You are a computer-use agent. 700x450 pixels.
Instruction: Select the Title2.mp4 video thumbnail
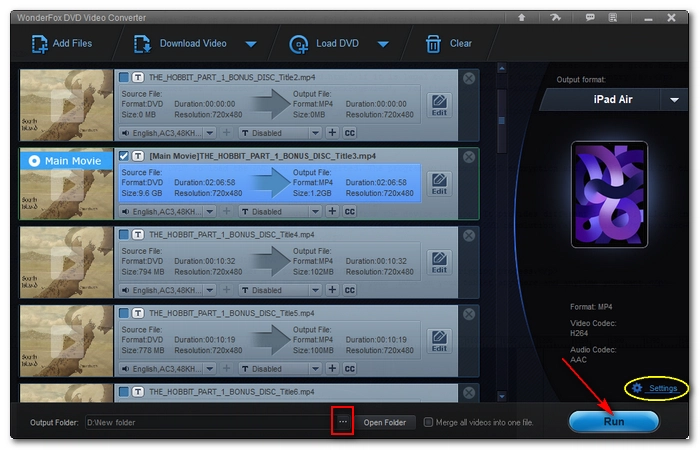(x=66, y=105)
